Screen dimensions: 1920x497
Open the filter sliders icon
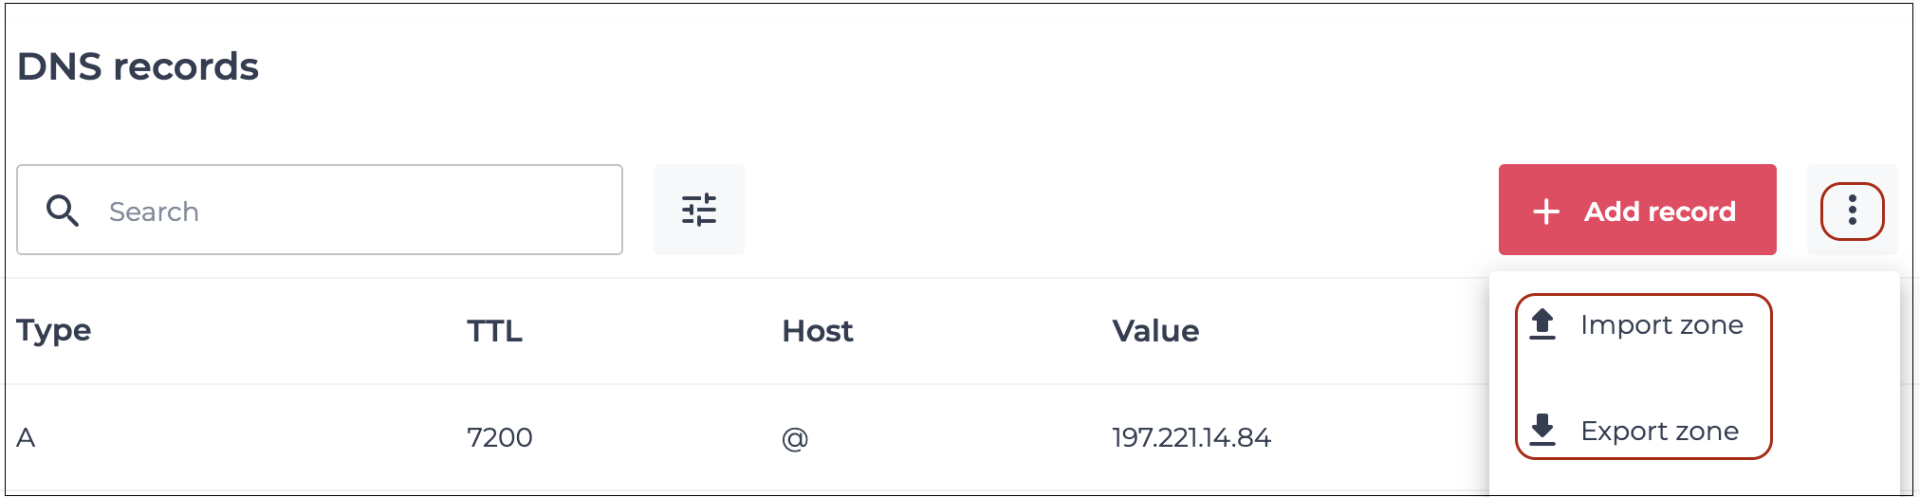coord(699,210)
